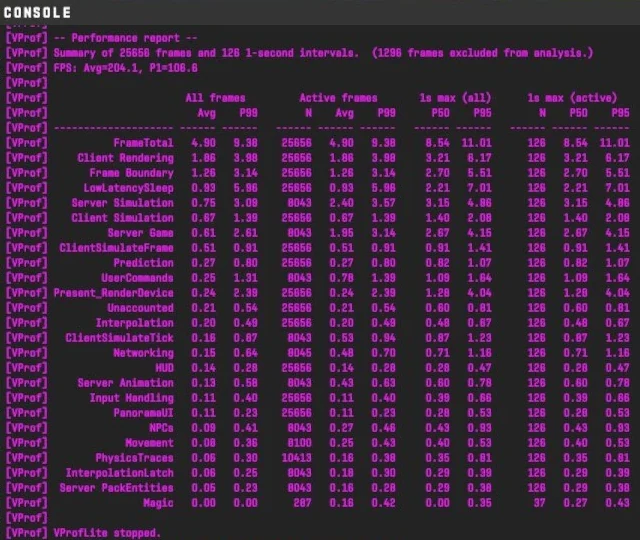
Task: Select the FrameTotal row label
Action: (x=143, y=143)
